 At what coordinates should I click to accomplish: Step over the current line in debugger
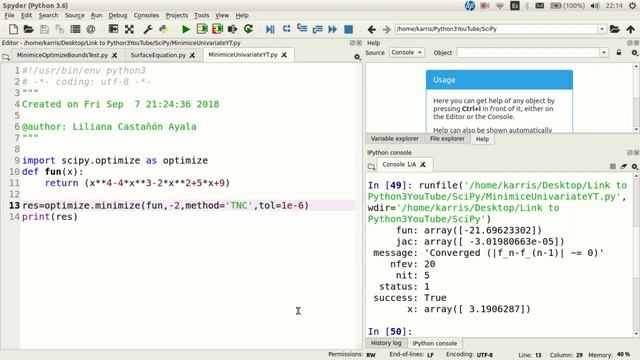coord(286,29)
